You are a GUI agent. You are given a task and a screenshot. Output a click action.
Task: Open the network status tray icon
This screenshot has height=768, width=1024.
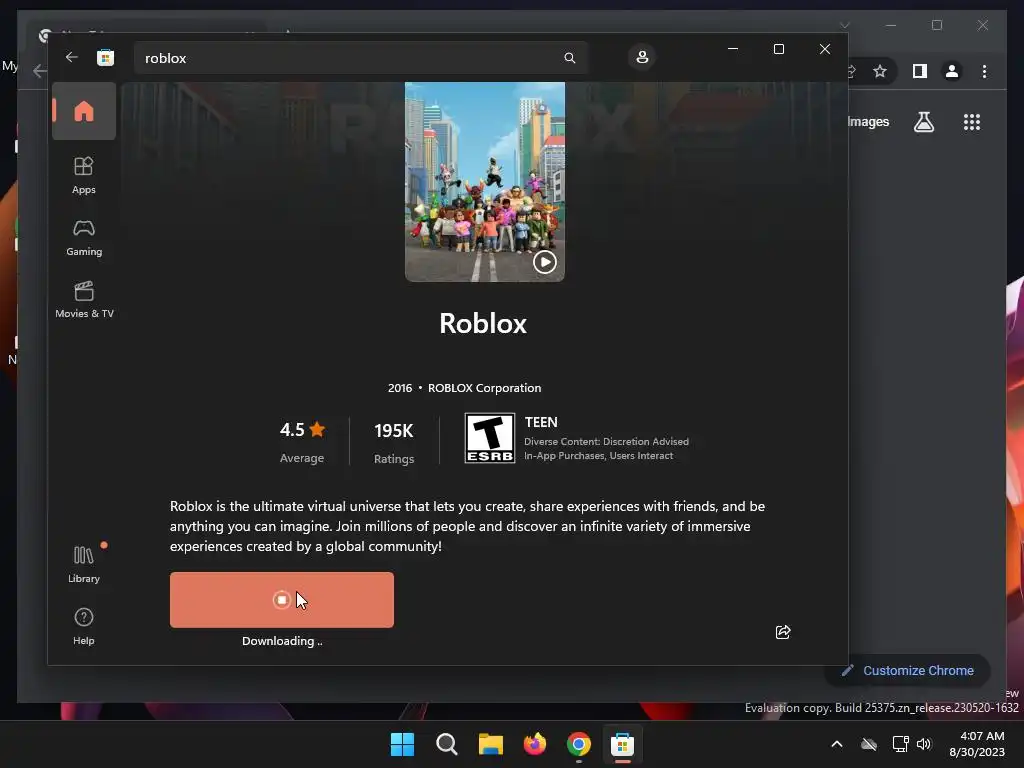901,744
